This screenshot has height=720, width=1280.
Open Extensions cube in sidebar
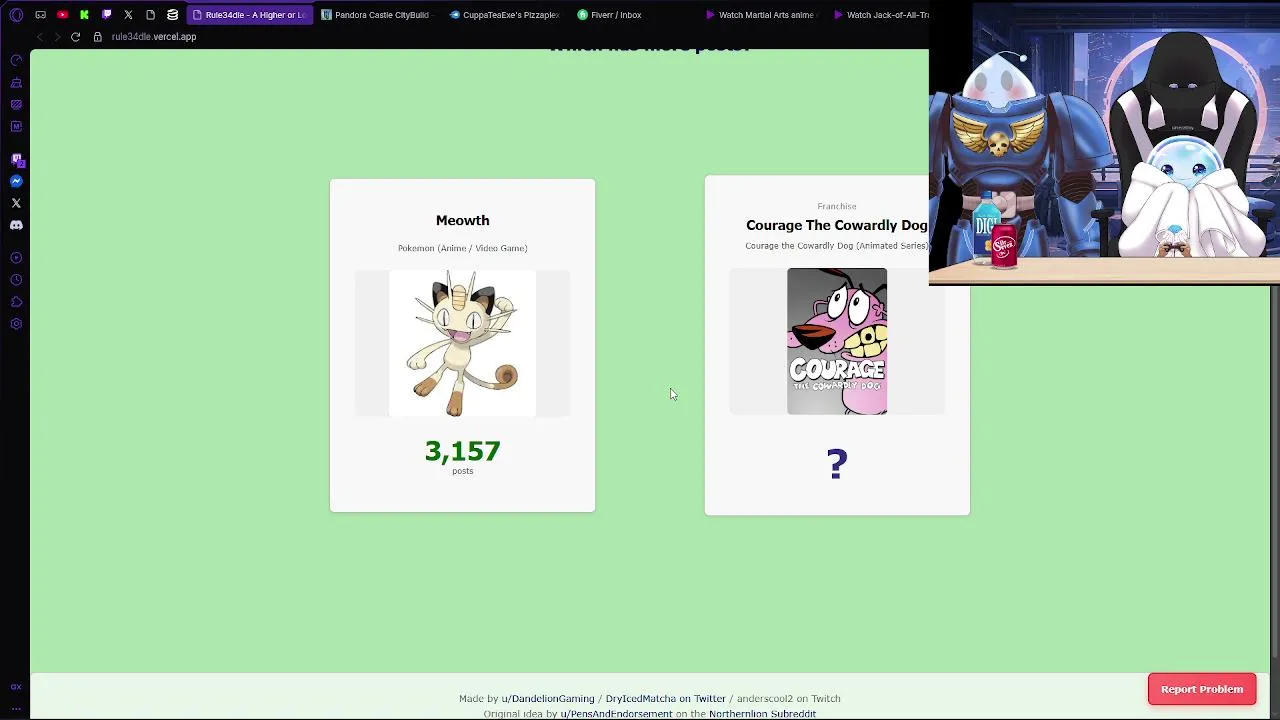(x=16, y=302)
